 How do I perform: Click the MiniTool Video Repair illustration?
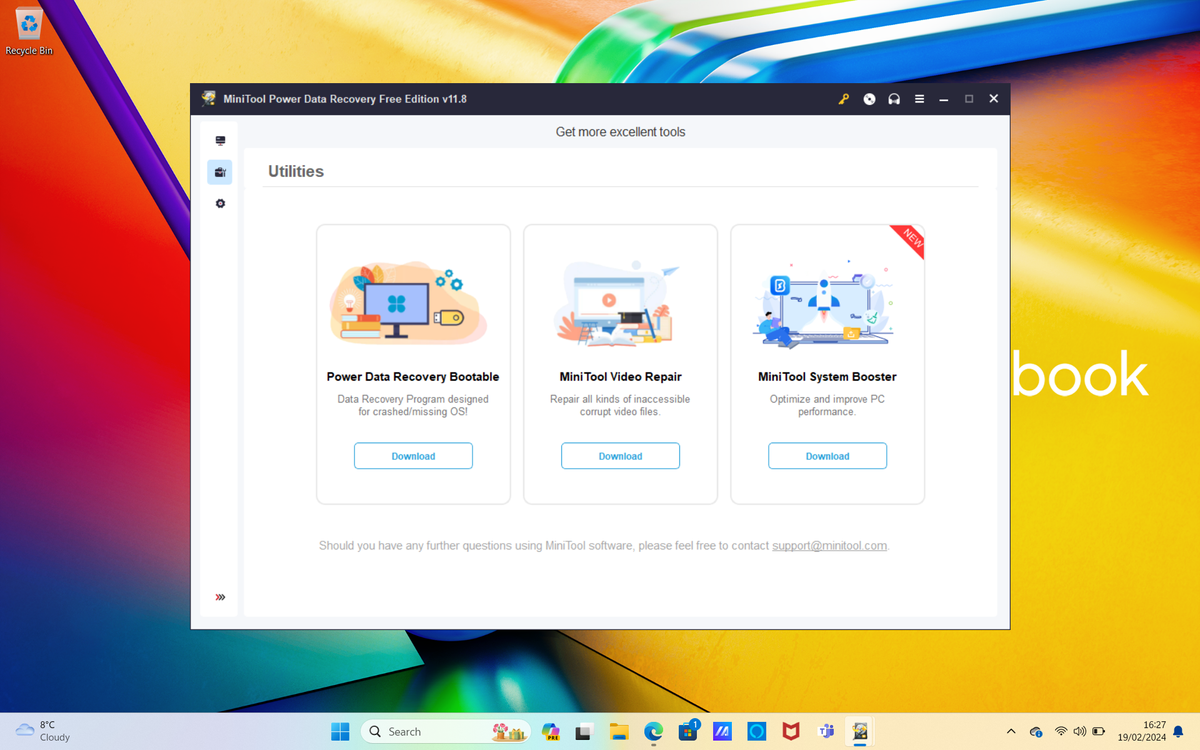pos(616,304)
